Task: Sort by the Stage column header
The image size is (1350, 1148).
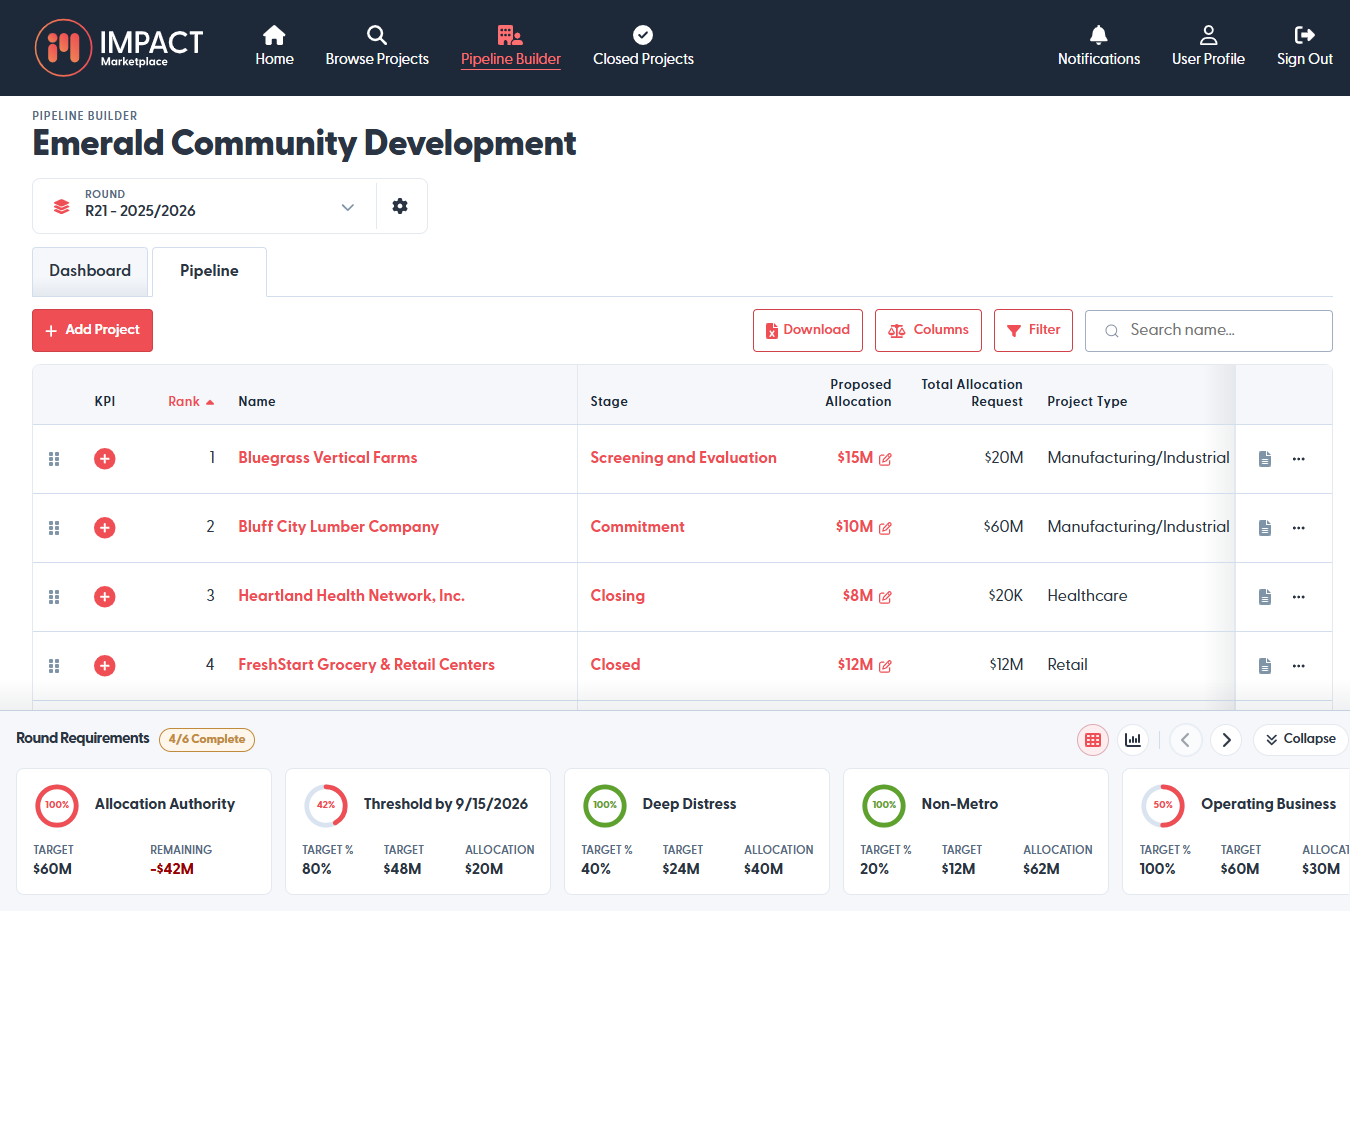Action: click(x=609, y=401)
